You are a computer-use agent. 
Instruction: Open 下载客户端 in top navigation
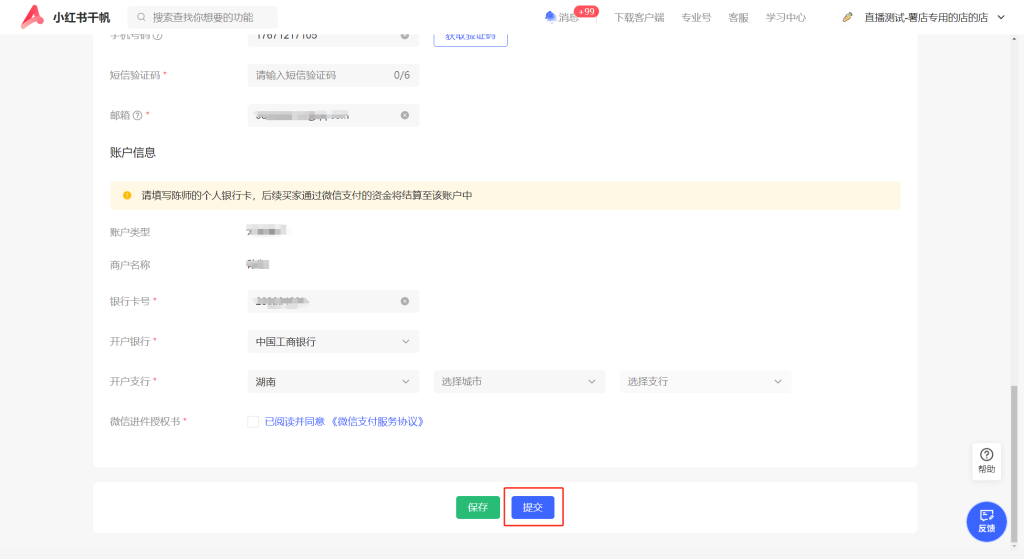(x=639, y=18)
